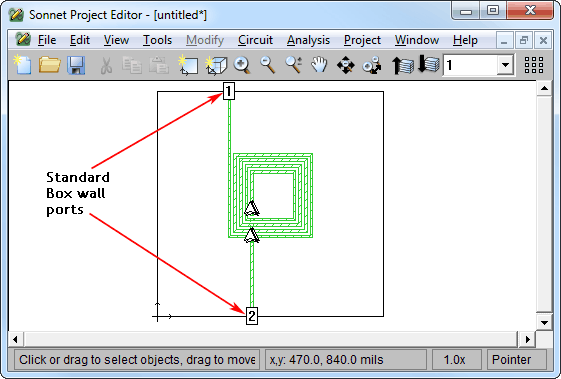Open the Project menu
The width and height of the screenshot is (561, 379).
[362, 40]
